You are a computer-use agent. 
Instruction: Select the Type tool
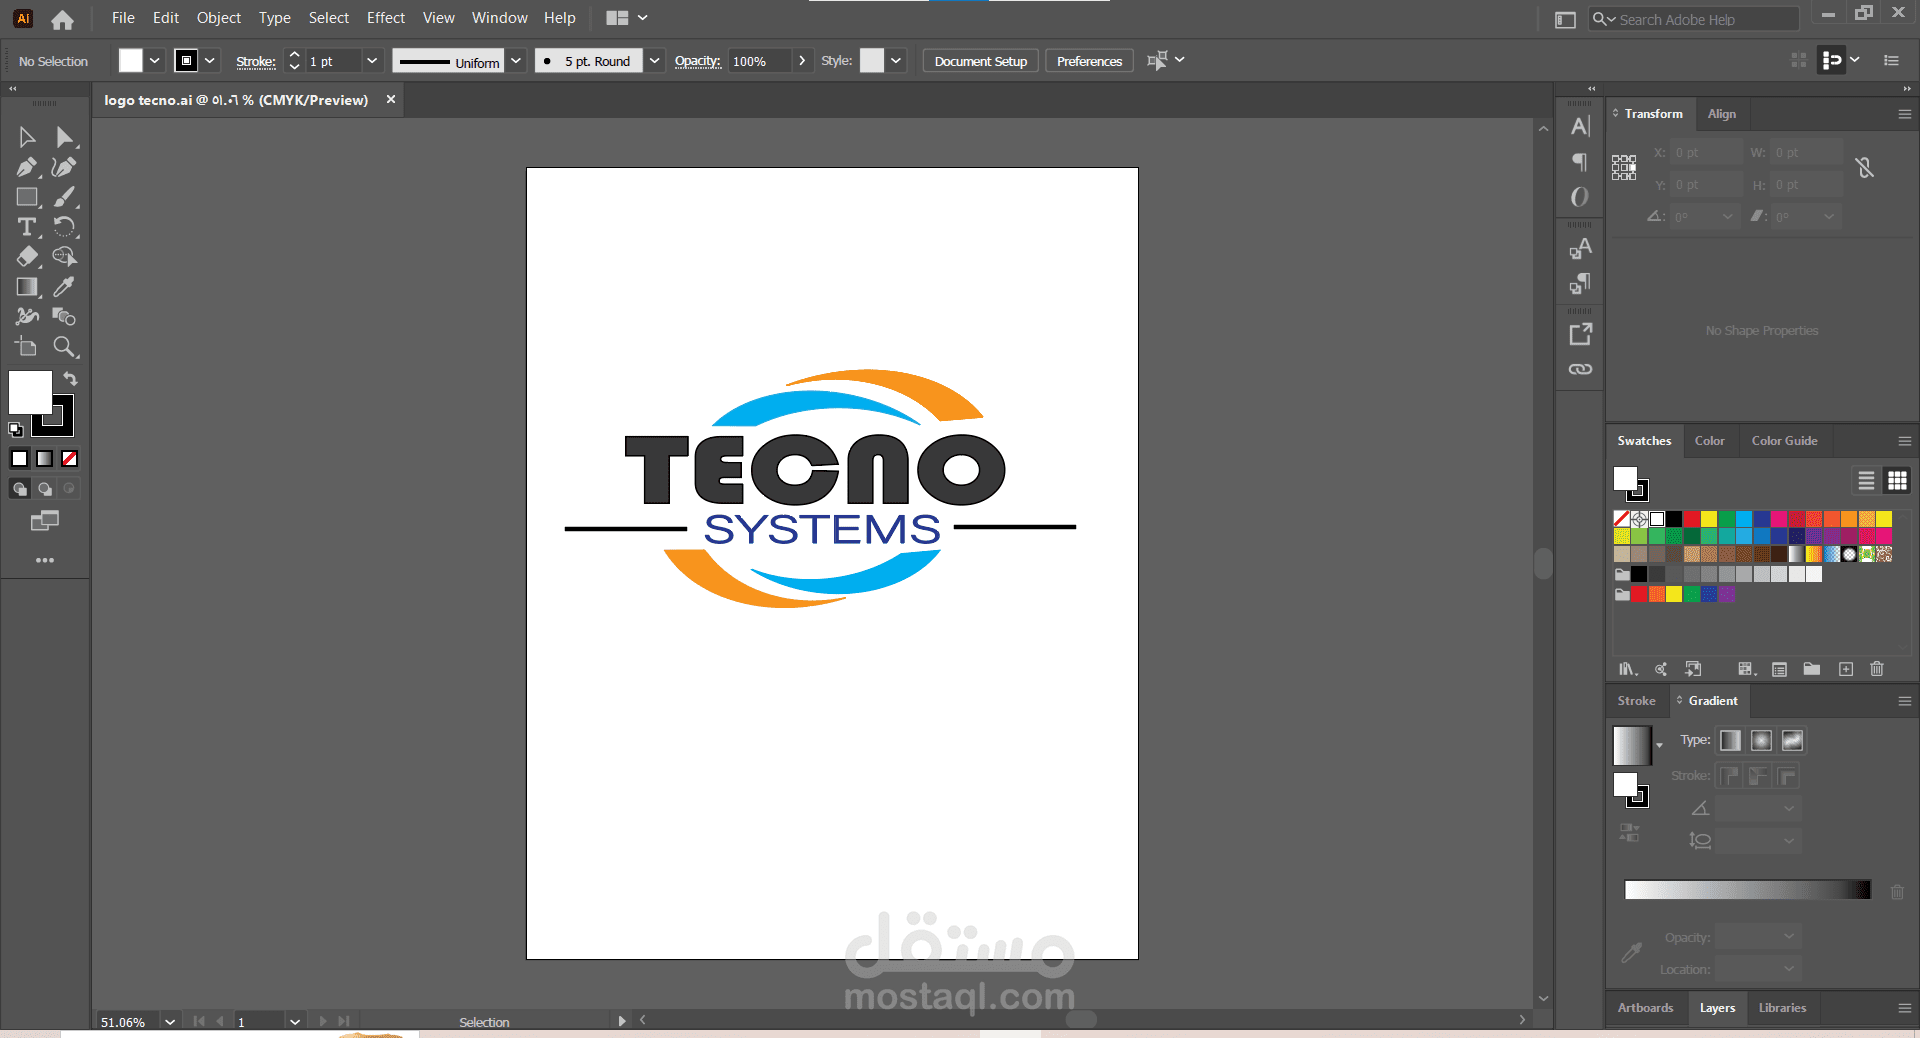27,227
